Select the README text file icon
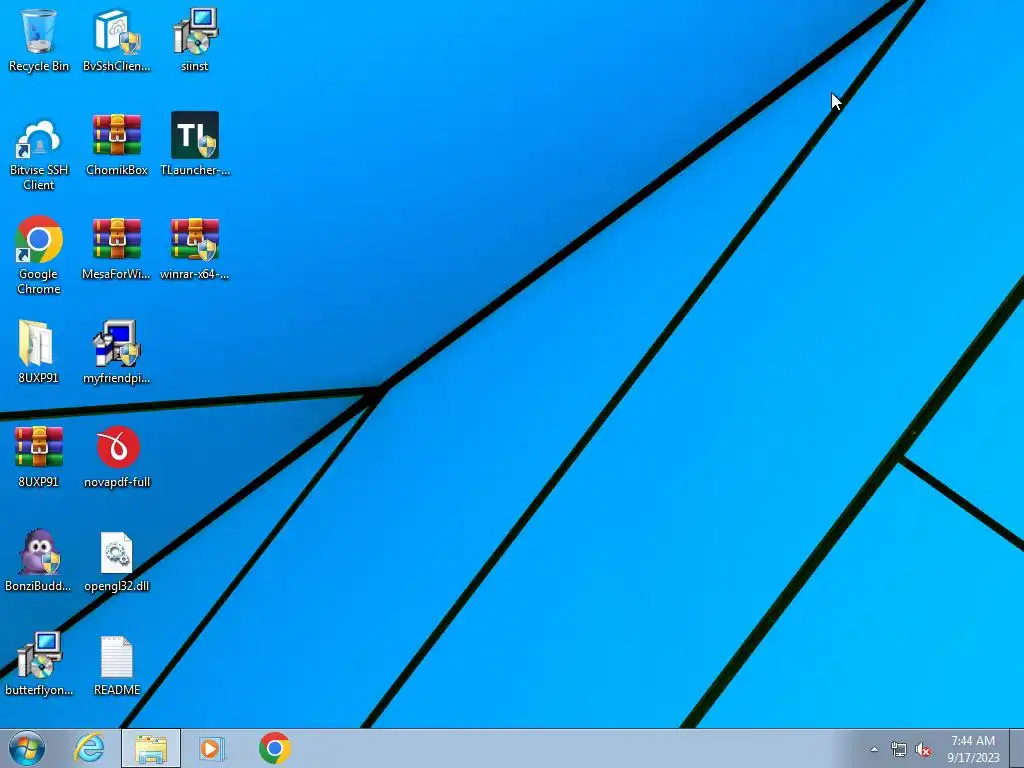This screenshot has width=1024, height=768. point(117,664)
